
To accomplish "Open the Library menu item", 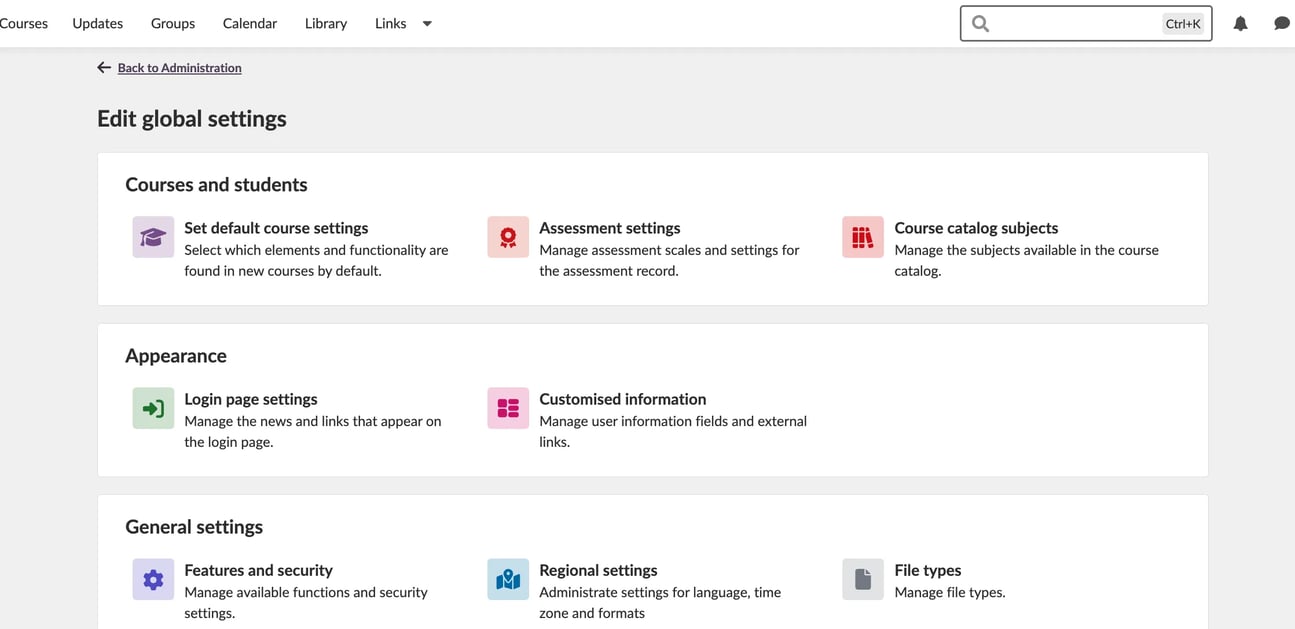I will pos(326,23).
